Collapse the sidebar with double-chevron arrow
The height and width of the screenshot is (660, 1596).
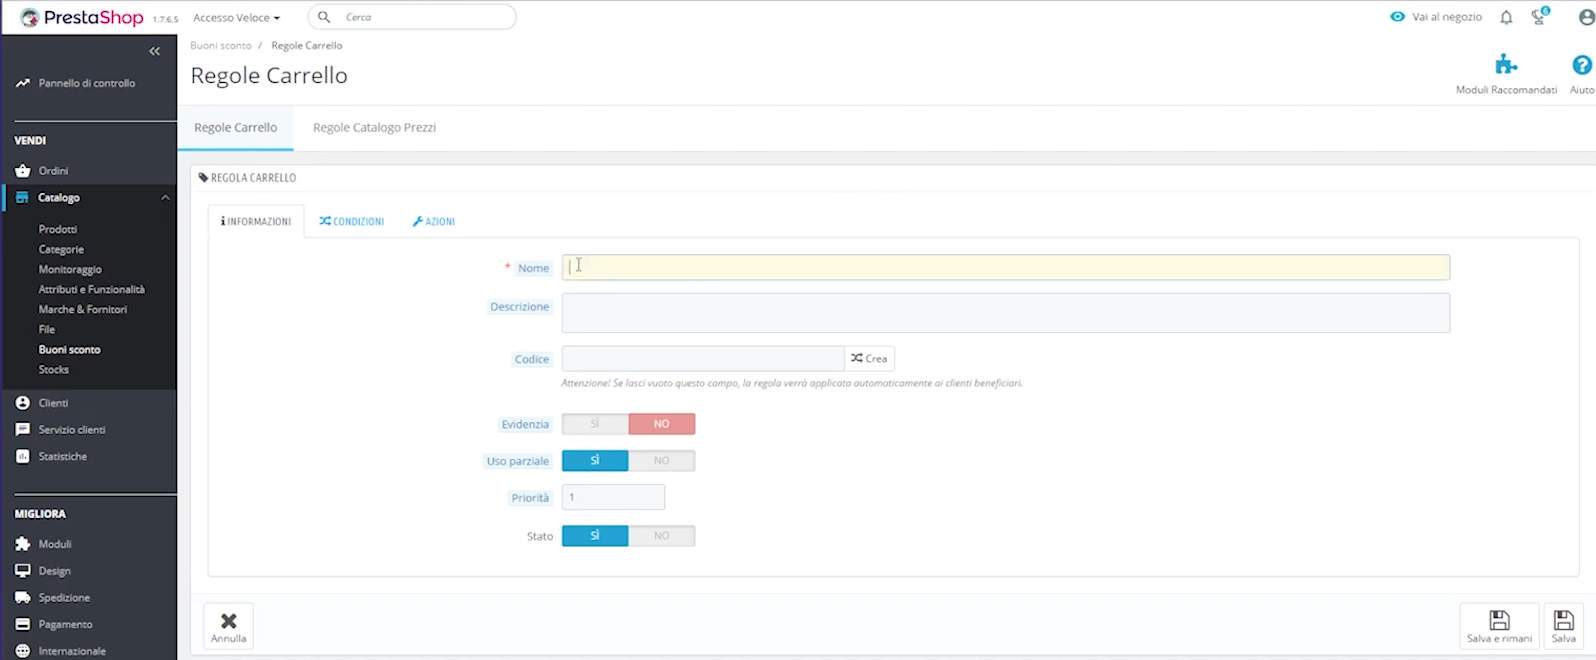[x=154, y=51]
